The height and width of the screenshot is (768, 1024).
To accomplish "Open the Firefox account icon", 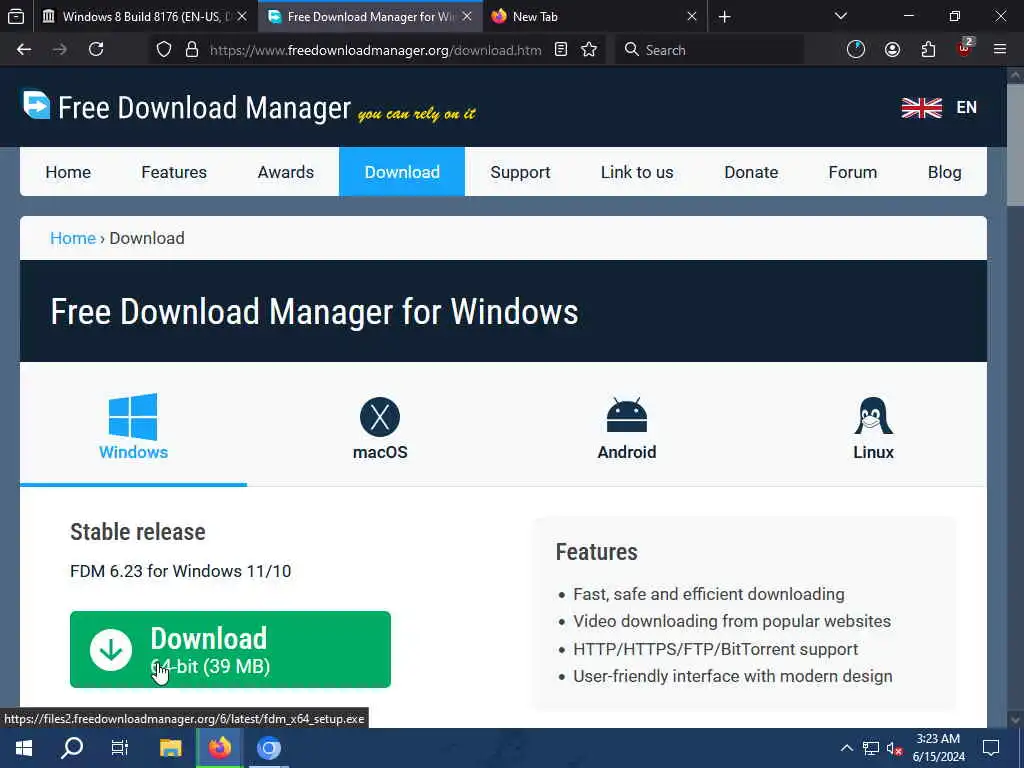I will tap(892, 50).
